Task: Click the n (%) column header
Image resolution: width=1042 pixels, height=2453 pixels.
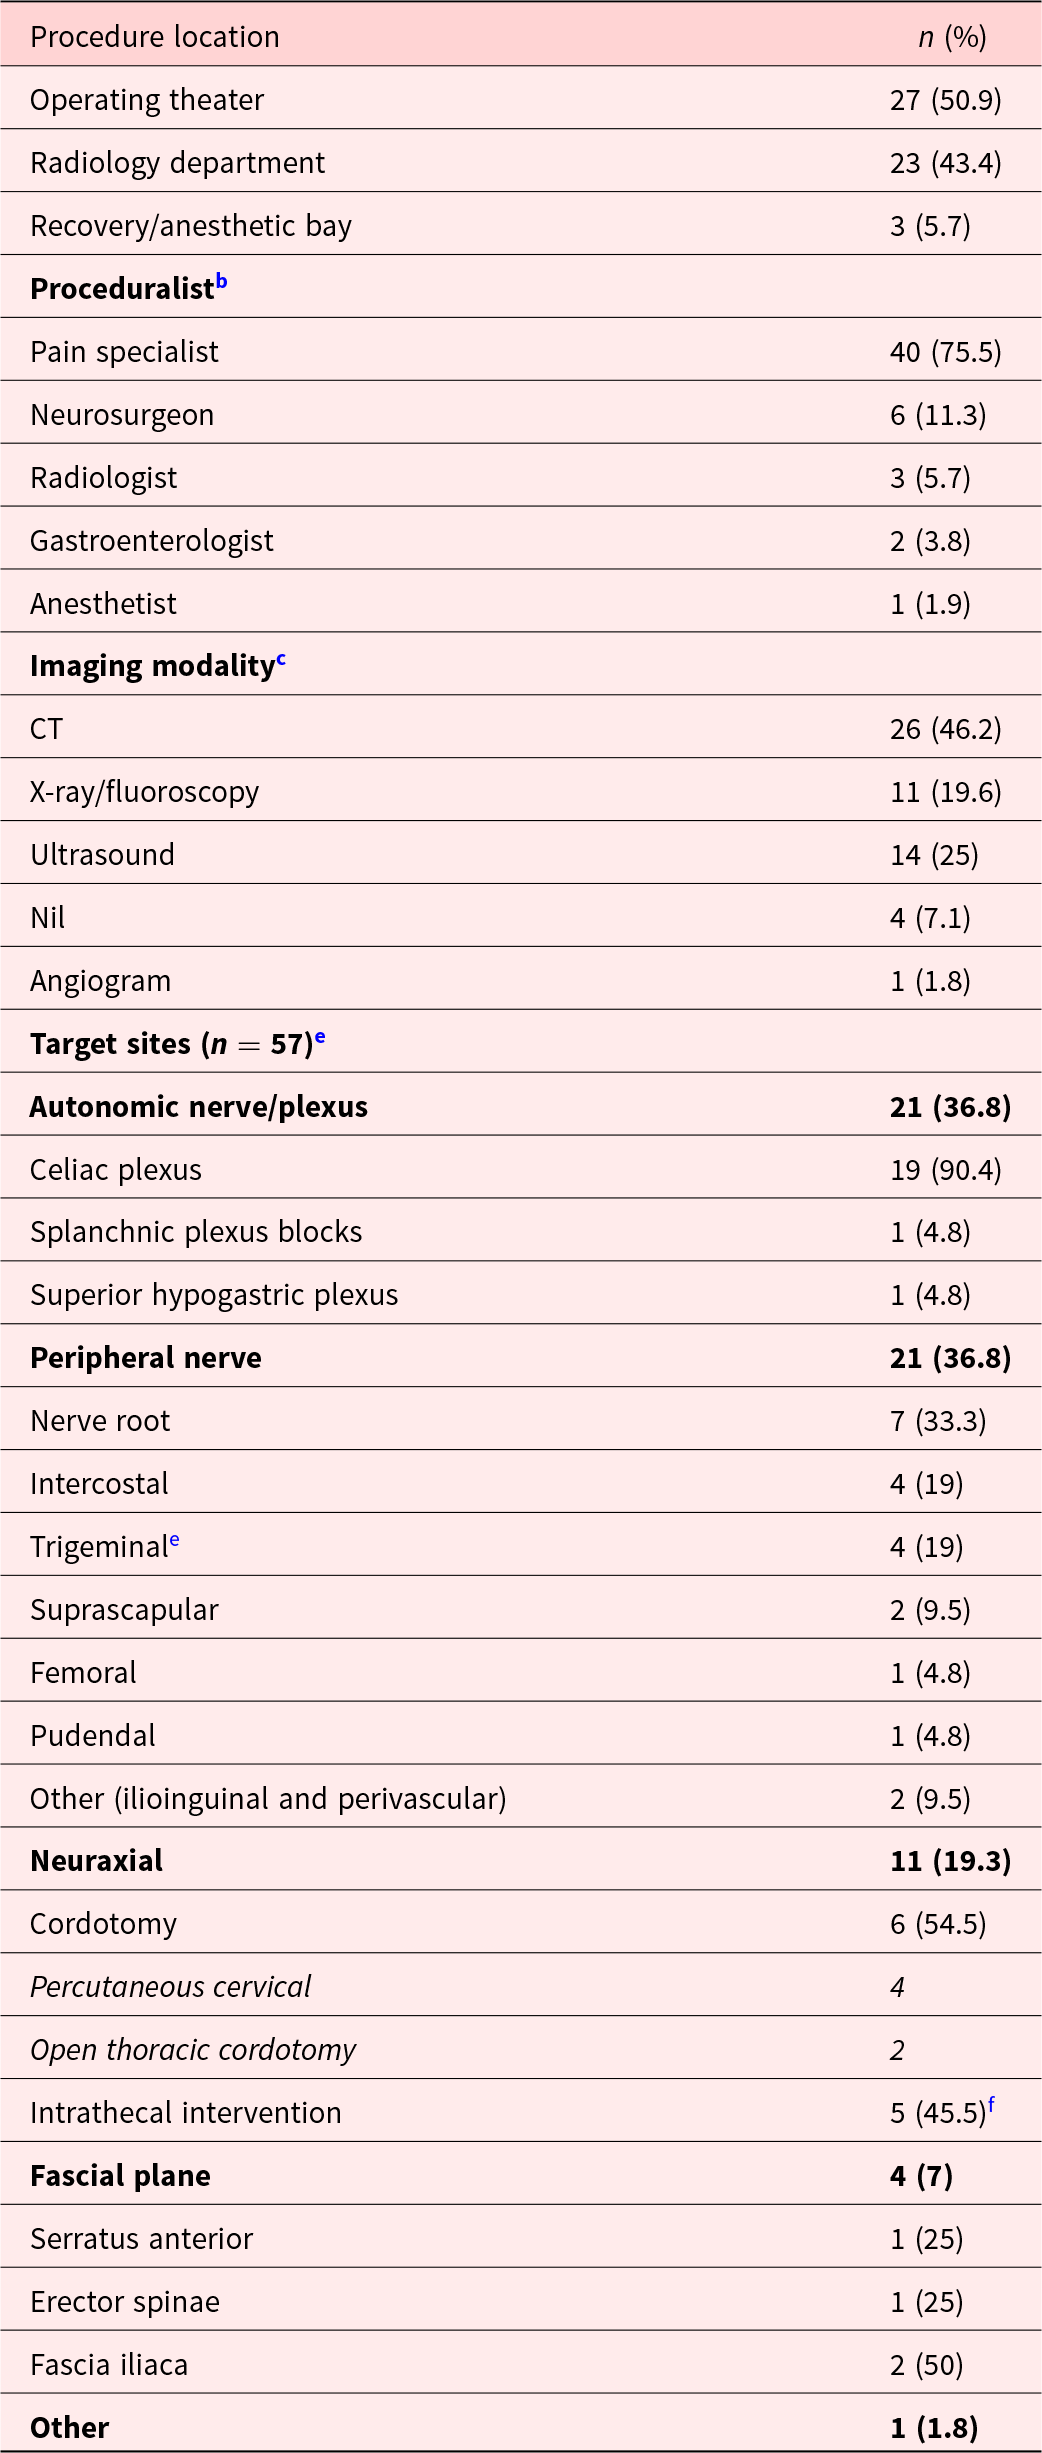Action: point(952,37)
